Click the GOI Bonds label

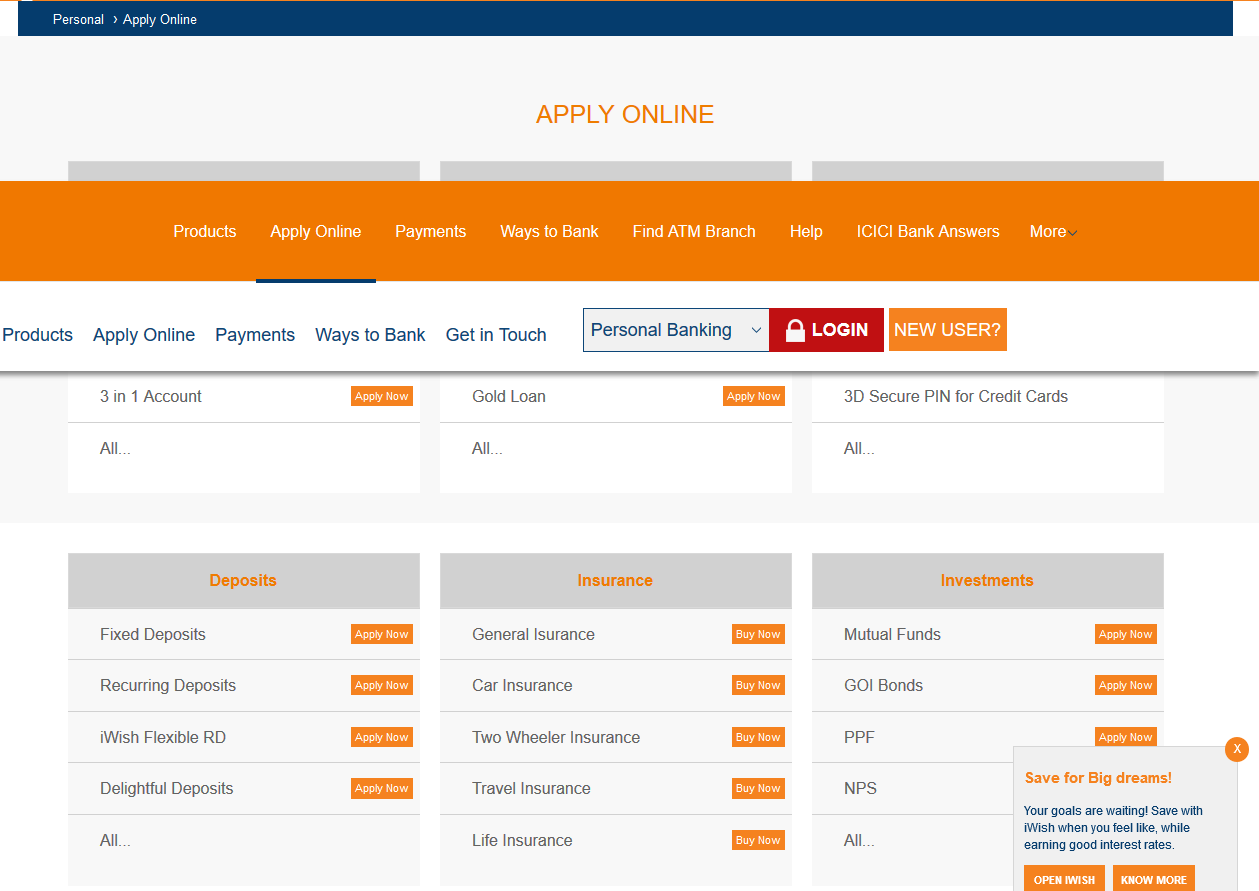pyautogui.click(x=883, y=685)
